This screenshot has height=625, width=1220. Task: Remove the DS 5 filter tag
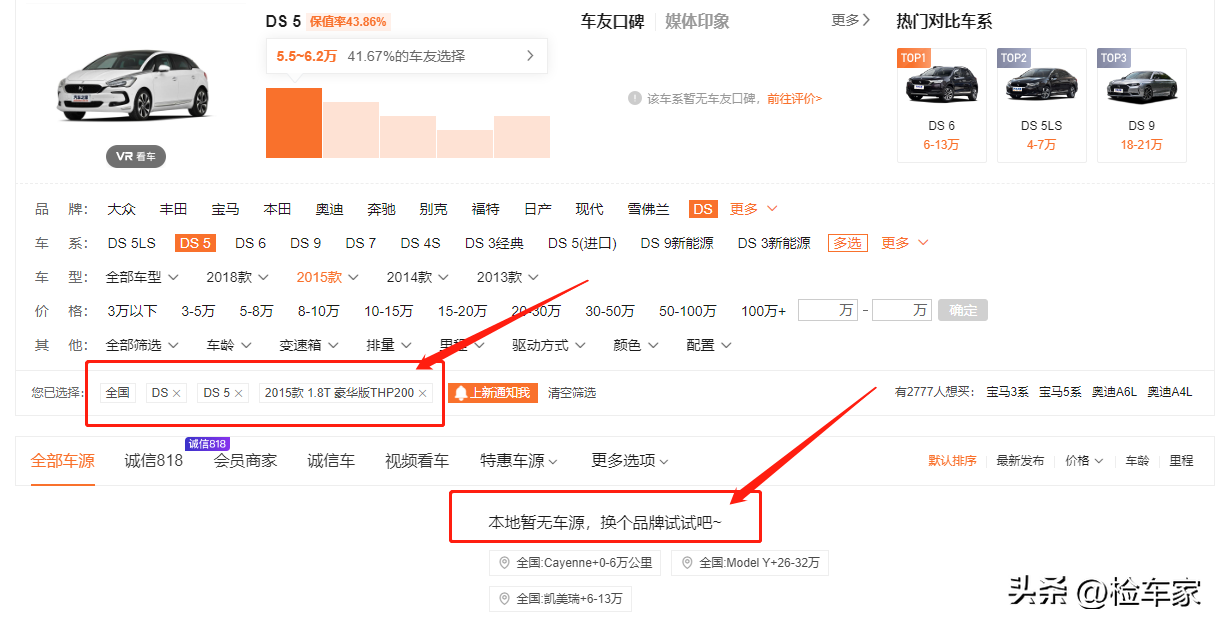click(238, 394)
